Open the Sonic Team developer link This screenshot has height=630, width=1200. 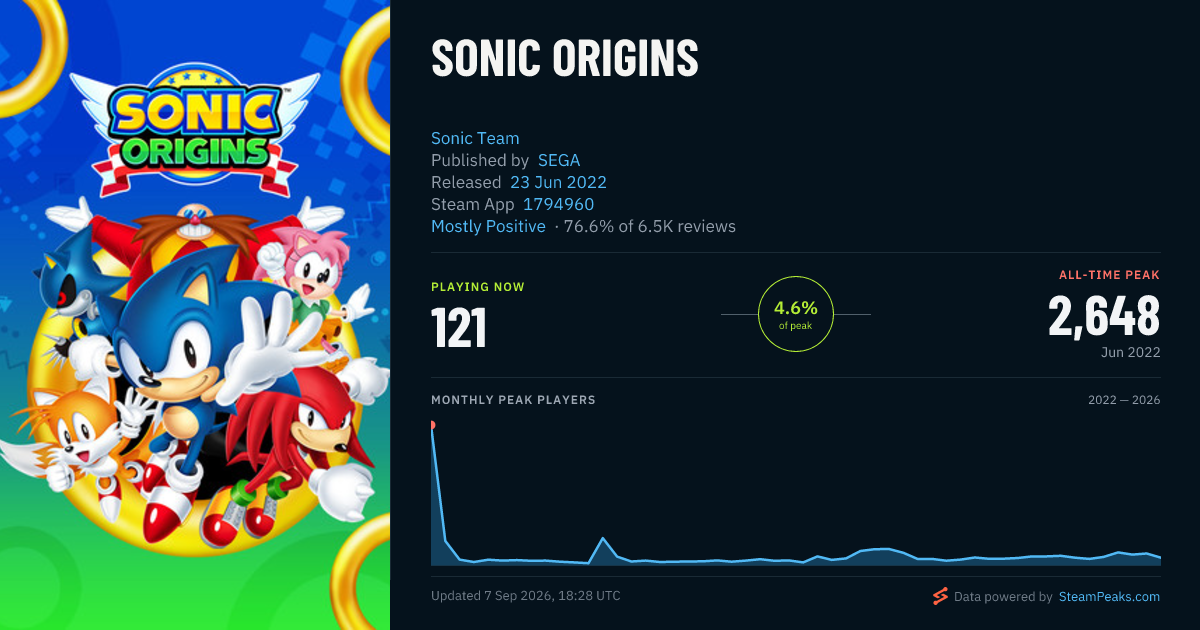475,138
